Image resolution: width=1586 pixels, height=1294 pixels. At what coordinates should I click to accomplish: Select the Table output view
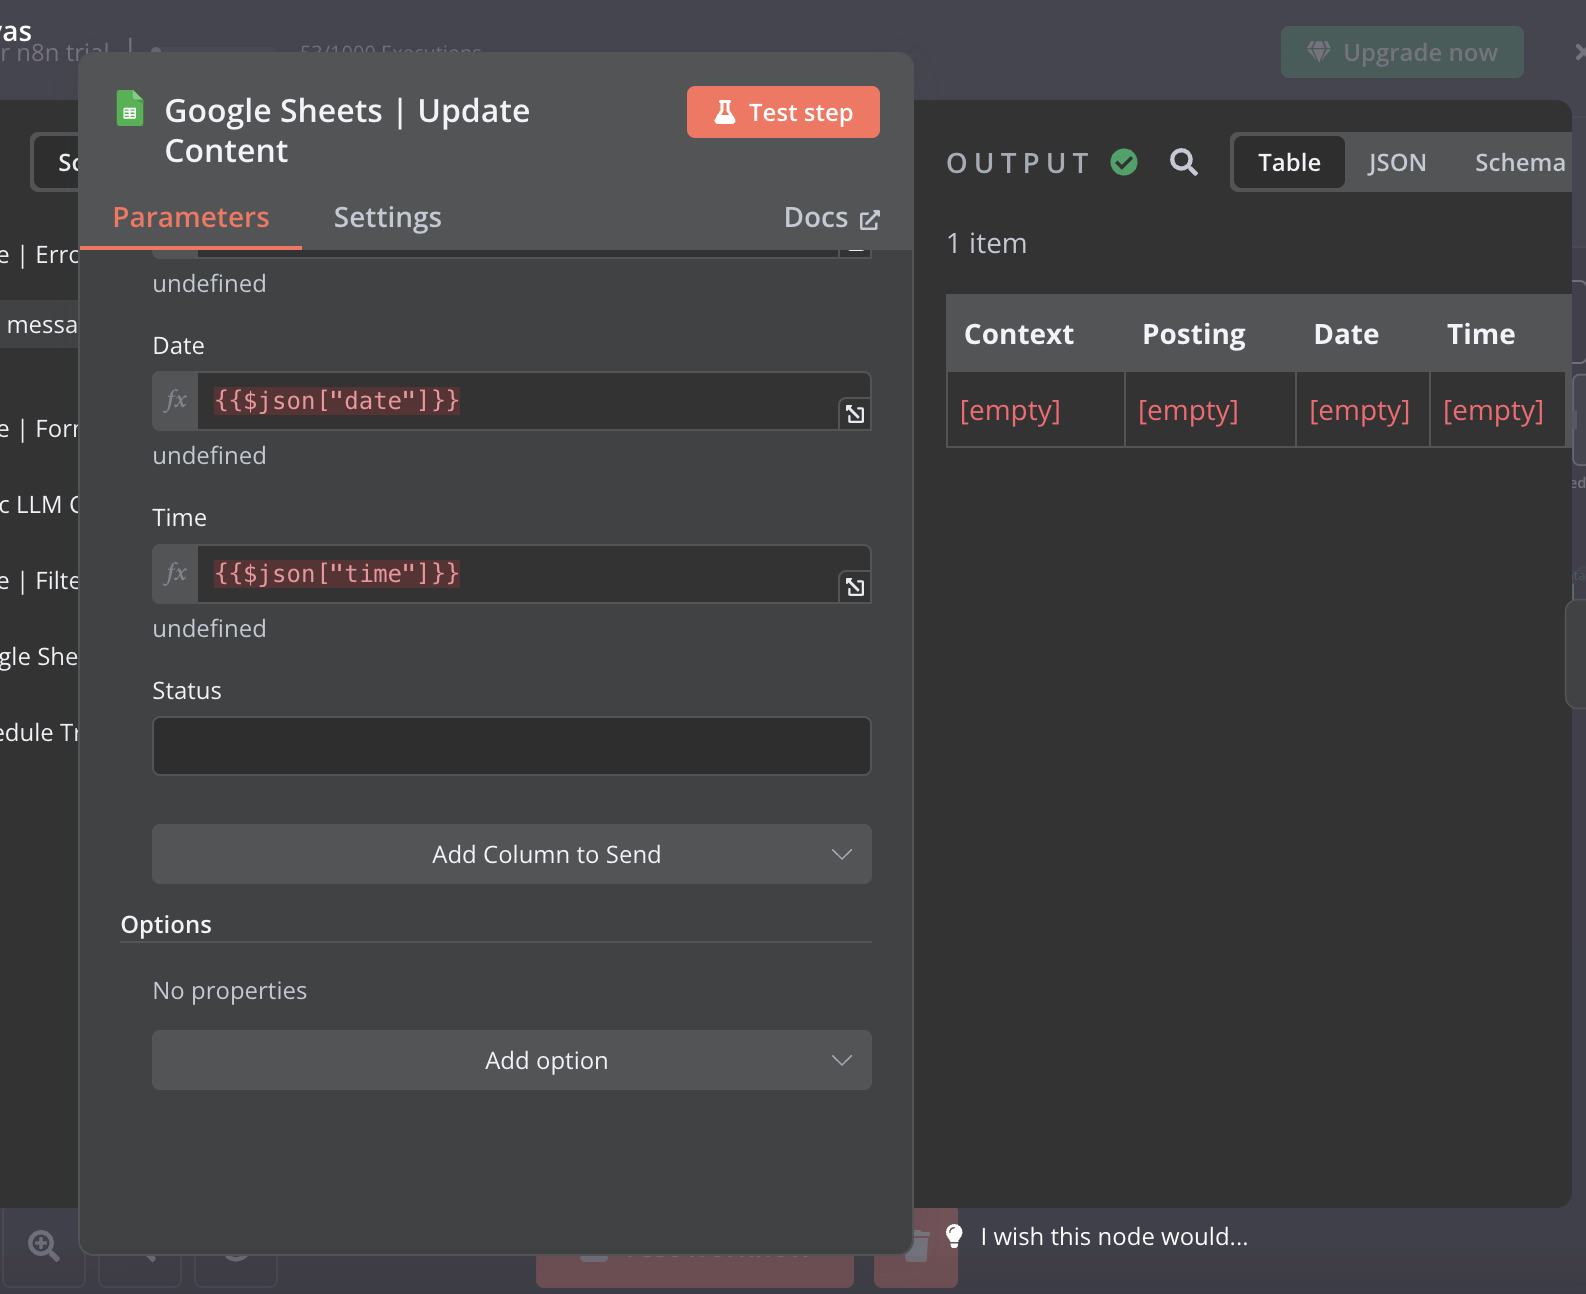point(1289,162)
